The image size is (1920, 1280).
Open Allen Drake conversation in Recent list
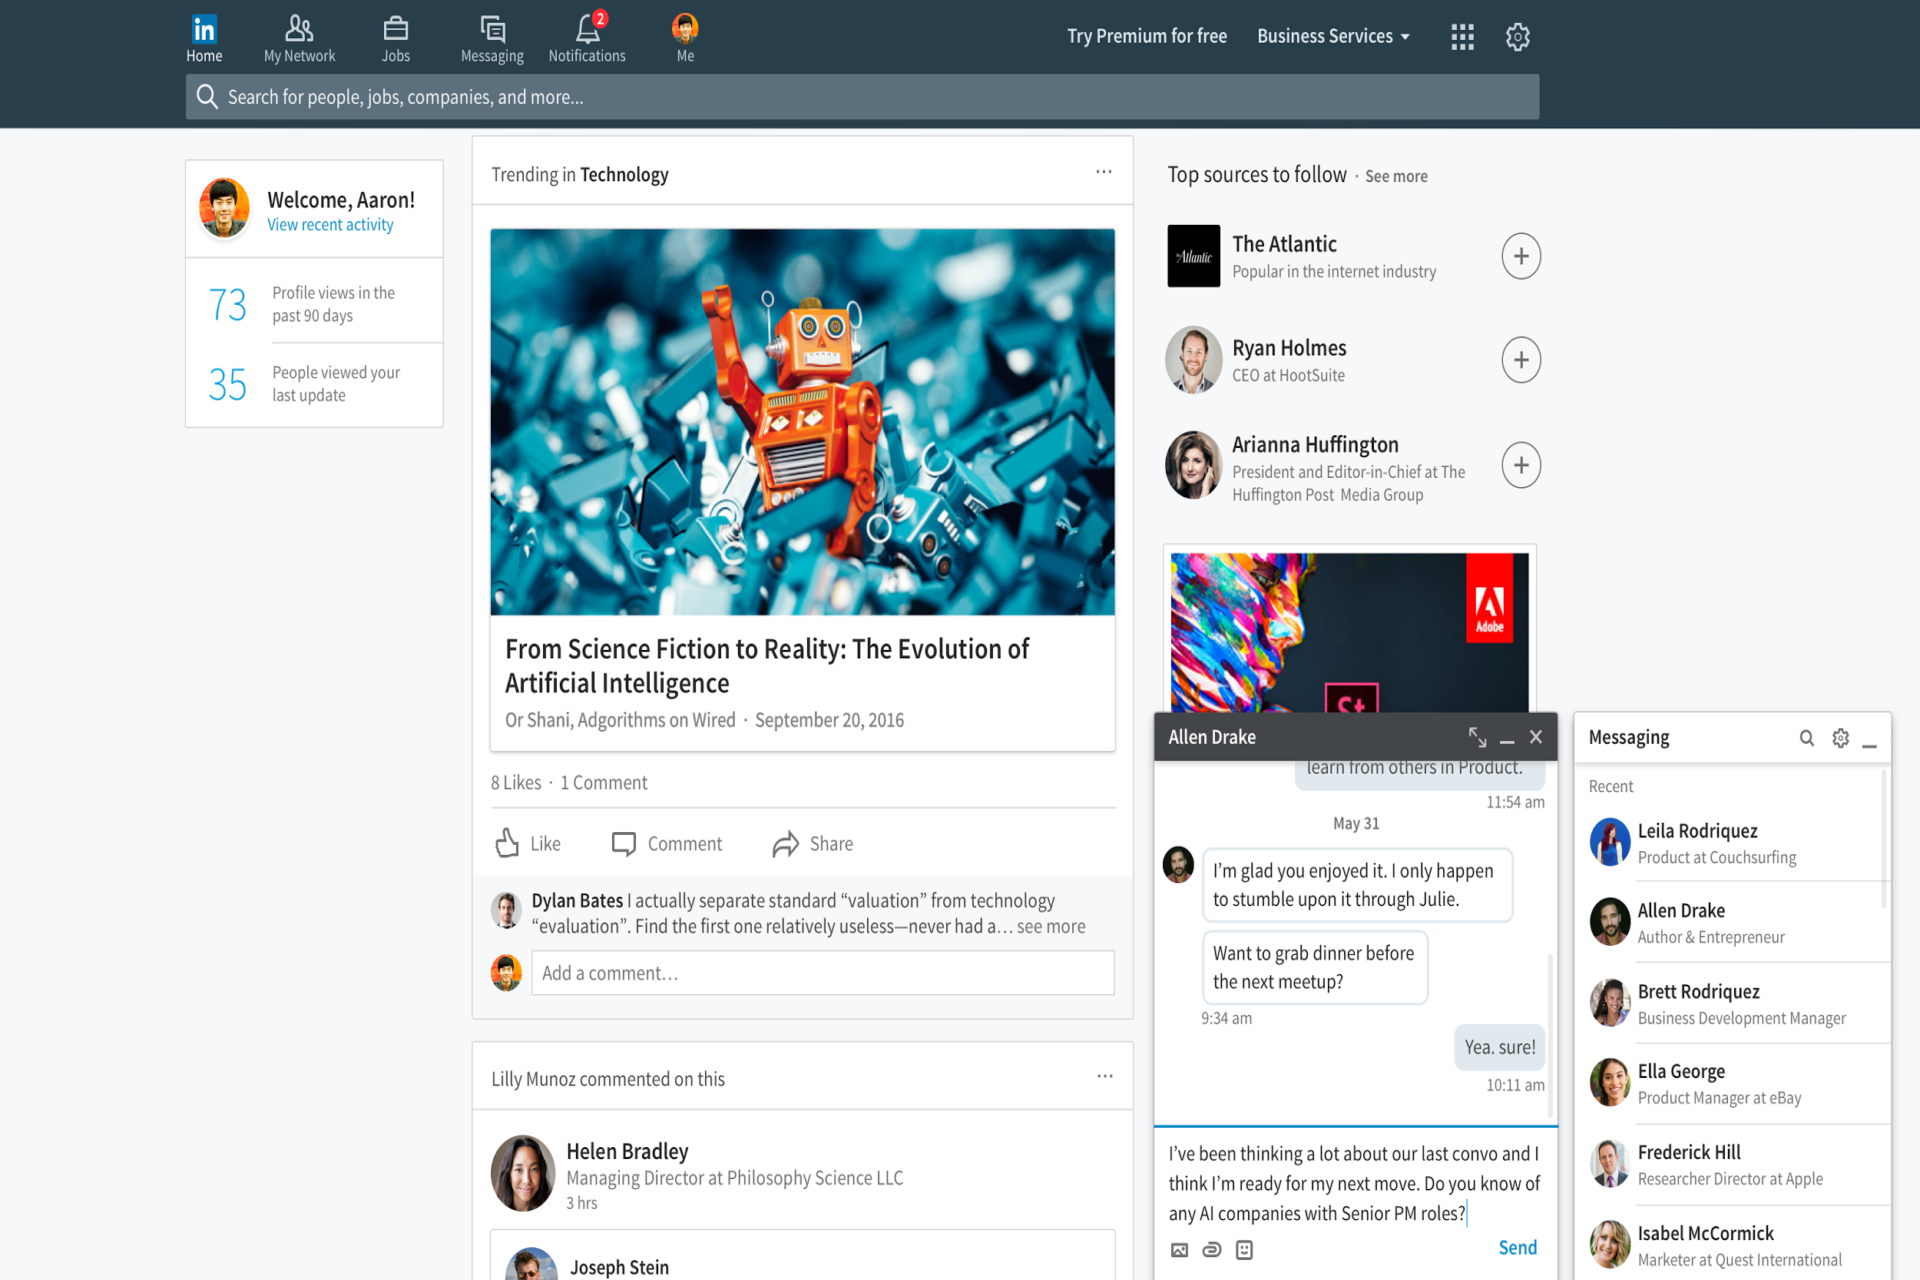click(x=1734, y=922)
